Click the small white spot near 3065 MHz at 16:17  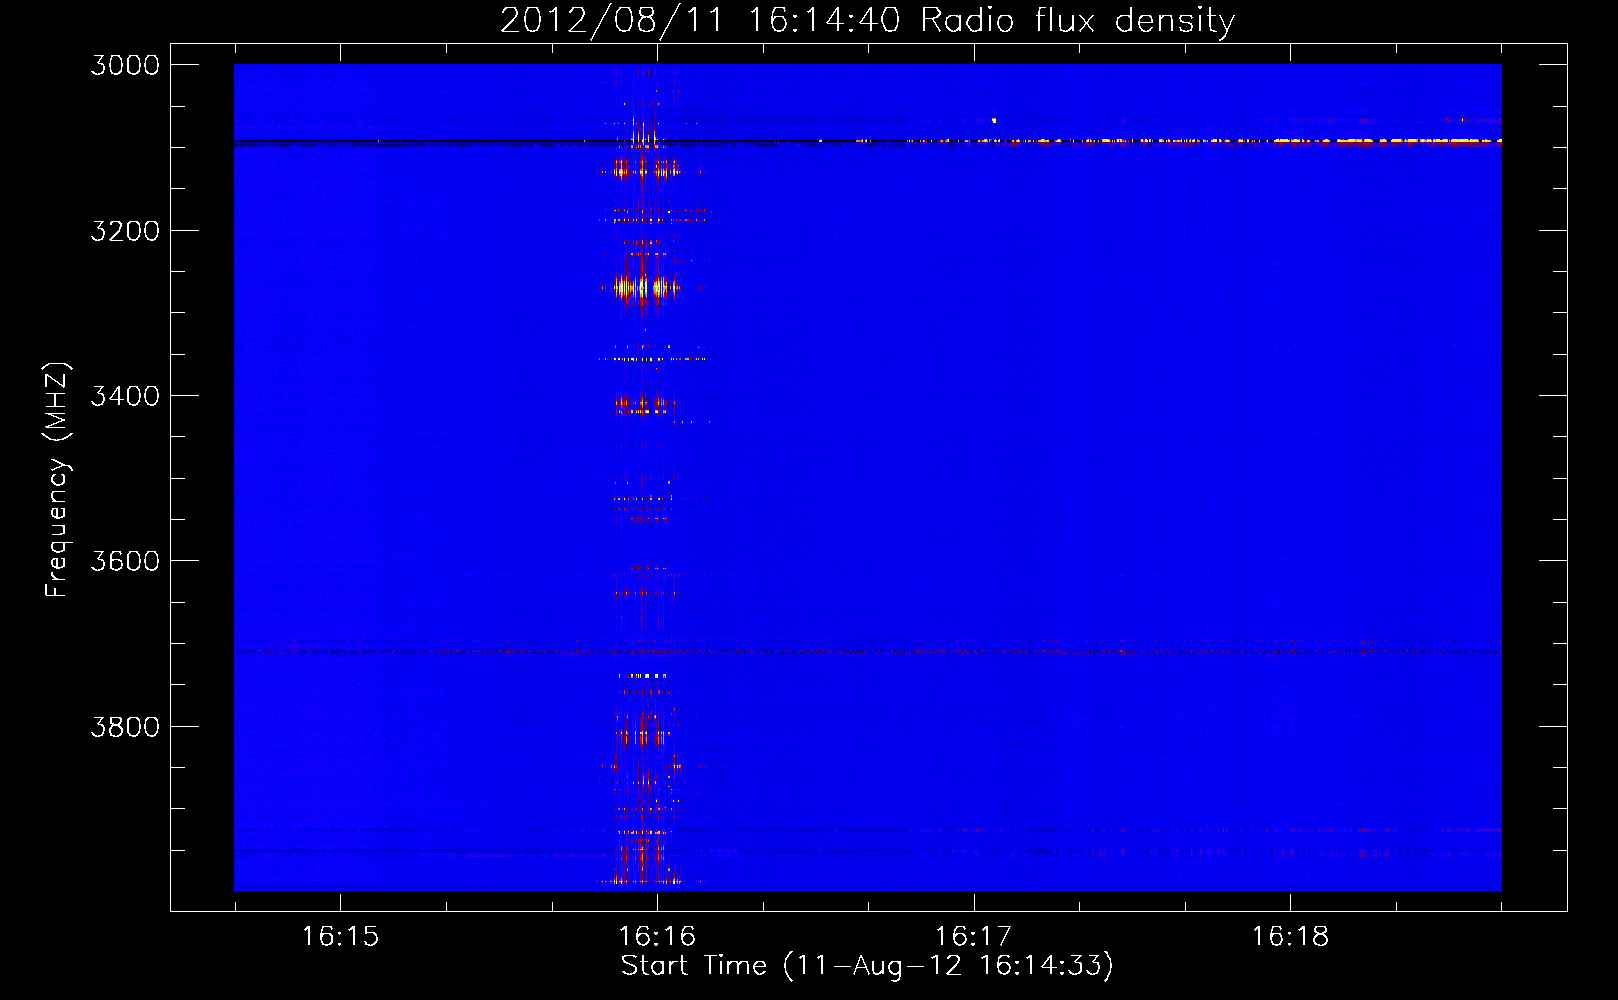pyautogui.click(x=994, y=120)
